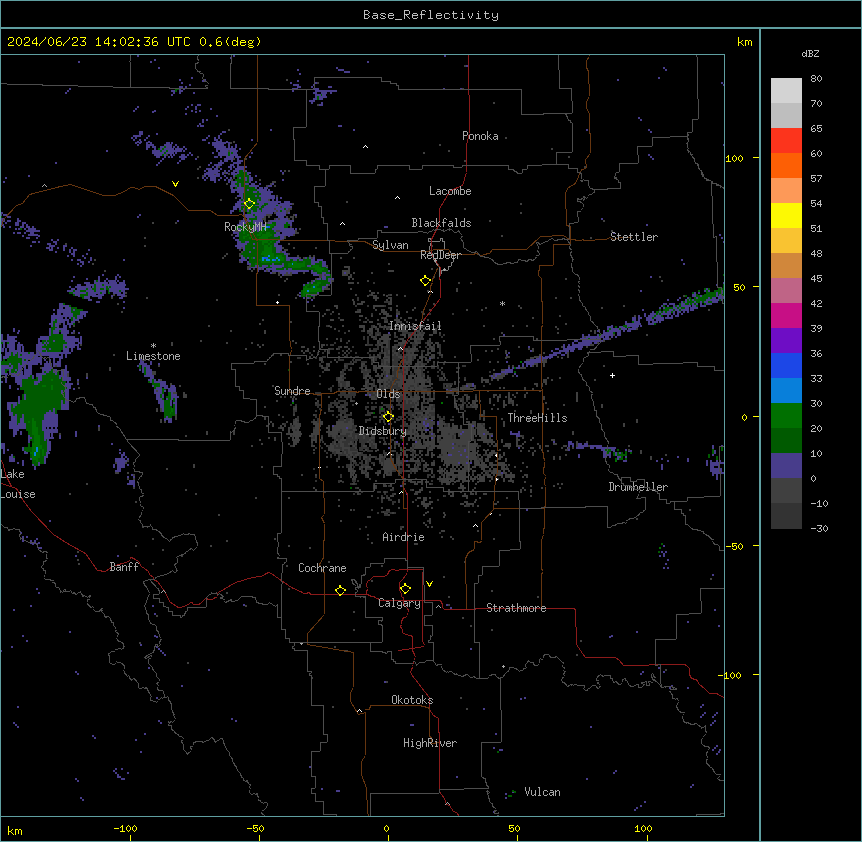
Task: Click the RedDeer city label
Action: pos(440,255)
